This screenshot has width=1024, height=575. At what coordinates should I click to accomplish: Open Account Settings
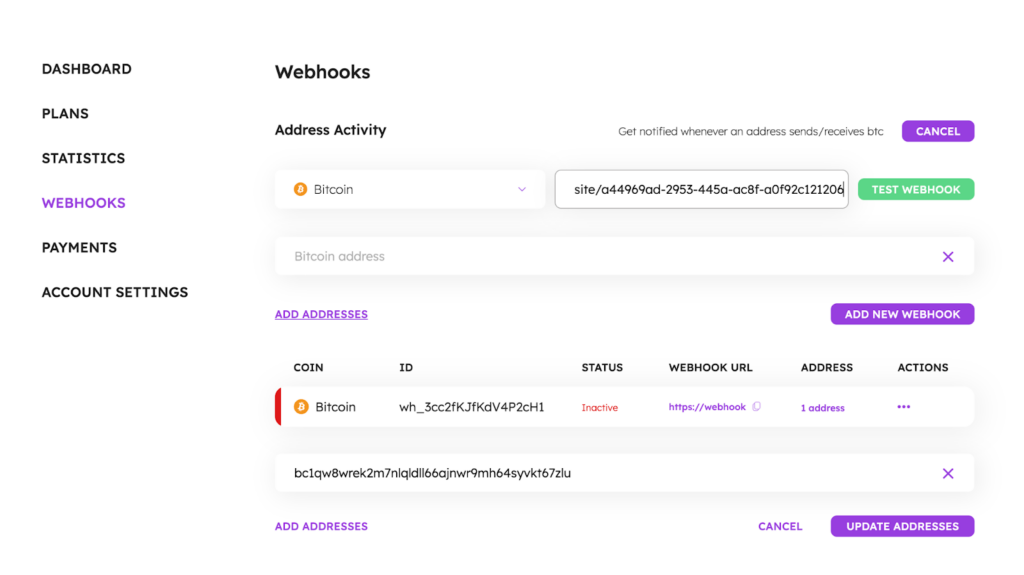(x=115, y=292)
